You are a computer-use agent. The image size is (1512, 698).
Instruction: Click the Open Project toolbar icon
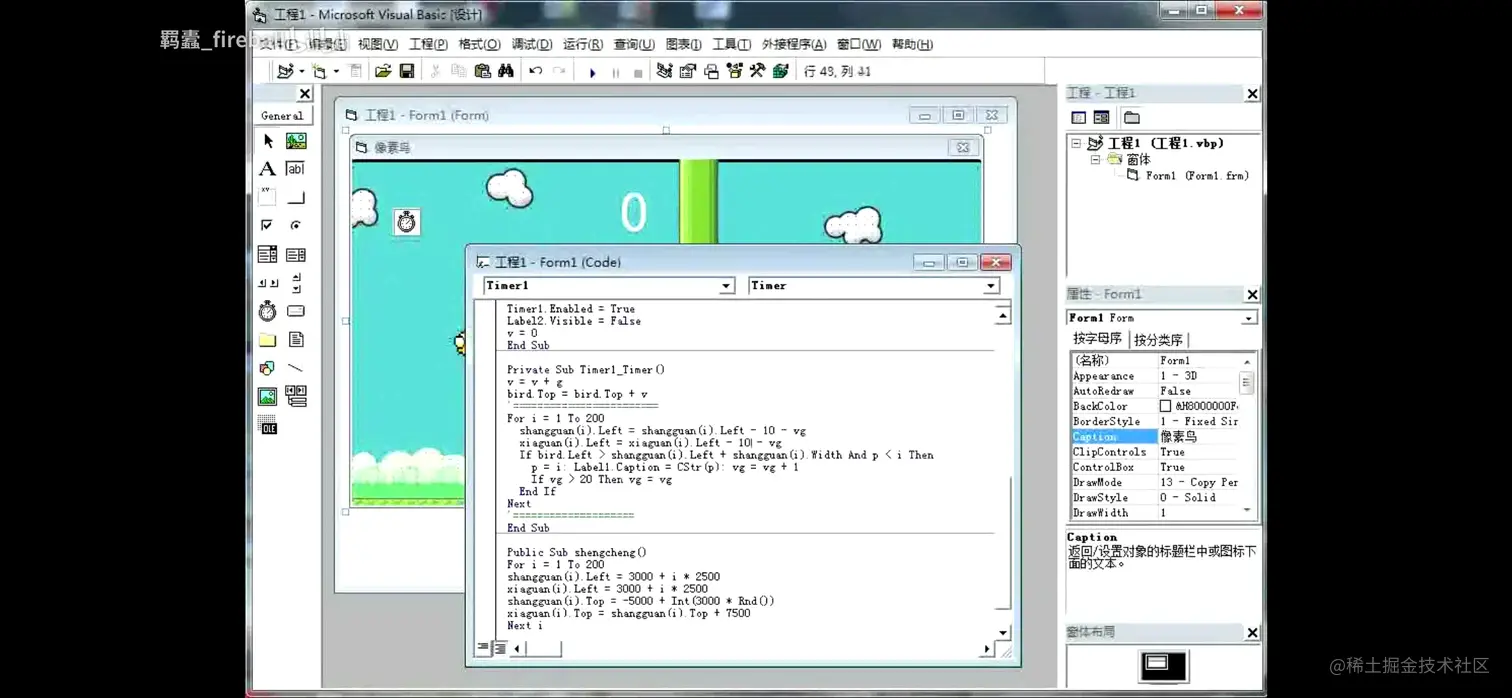tap(383, 71)
